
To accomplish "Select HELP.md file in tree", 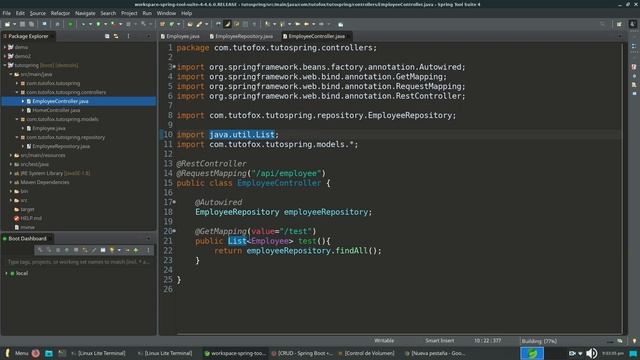I will coord(31,218).
